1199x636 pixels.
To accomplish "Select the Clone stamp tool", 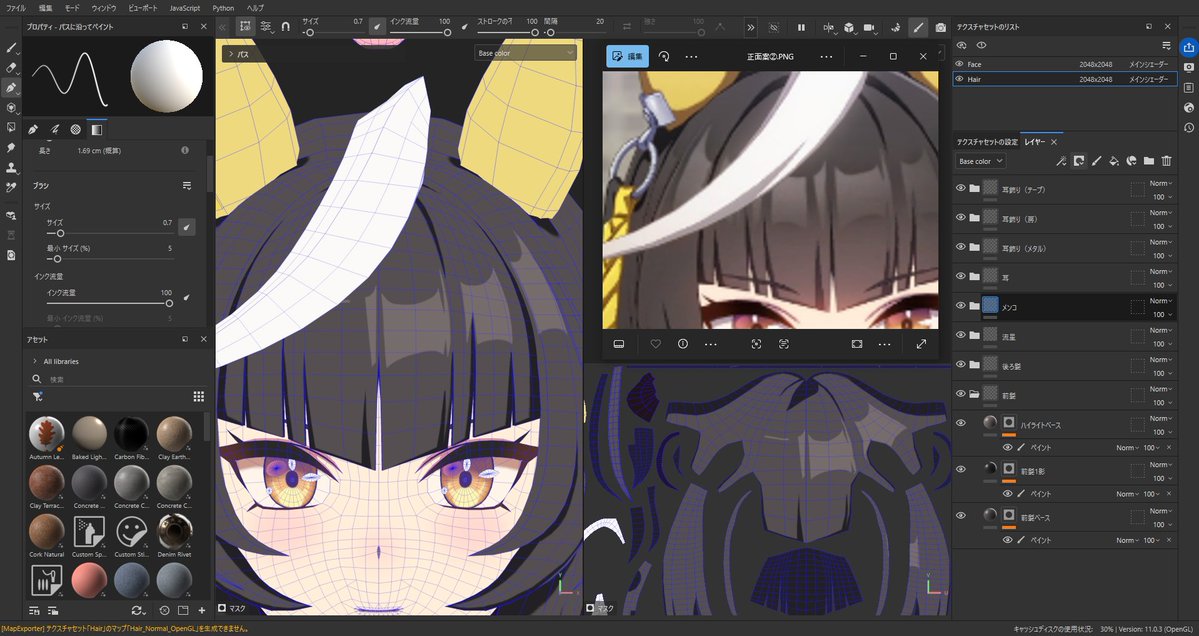I will point(11,167).
